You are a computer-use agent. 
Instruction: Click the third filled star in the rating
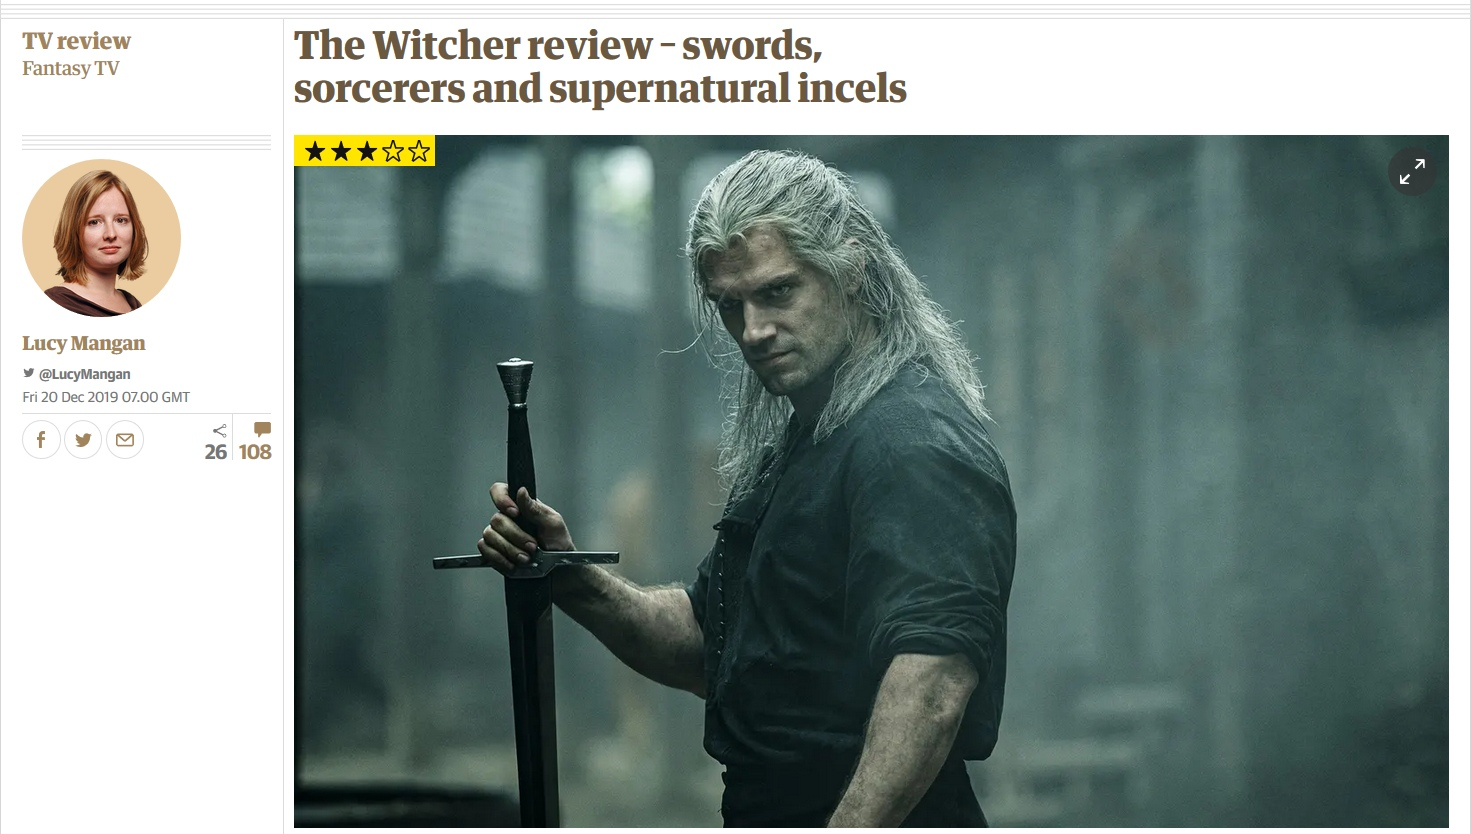[367, 151]
